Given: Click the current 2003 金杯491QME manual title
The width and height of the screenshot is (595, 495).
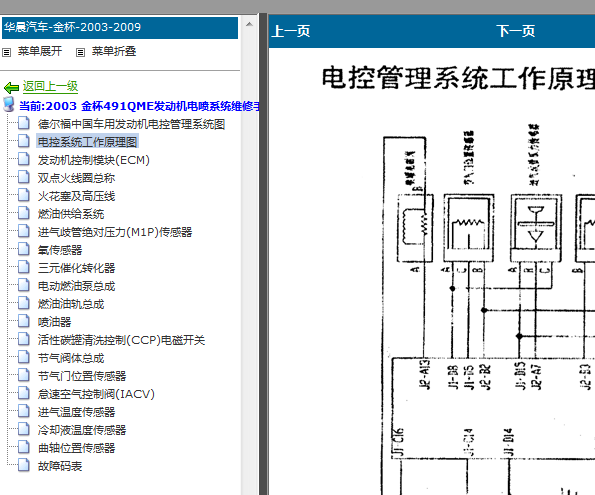Looking at the screenshot, I should [x=139, y=106].
